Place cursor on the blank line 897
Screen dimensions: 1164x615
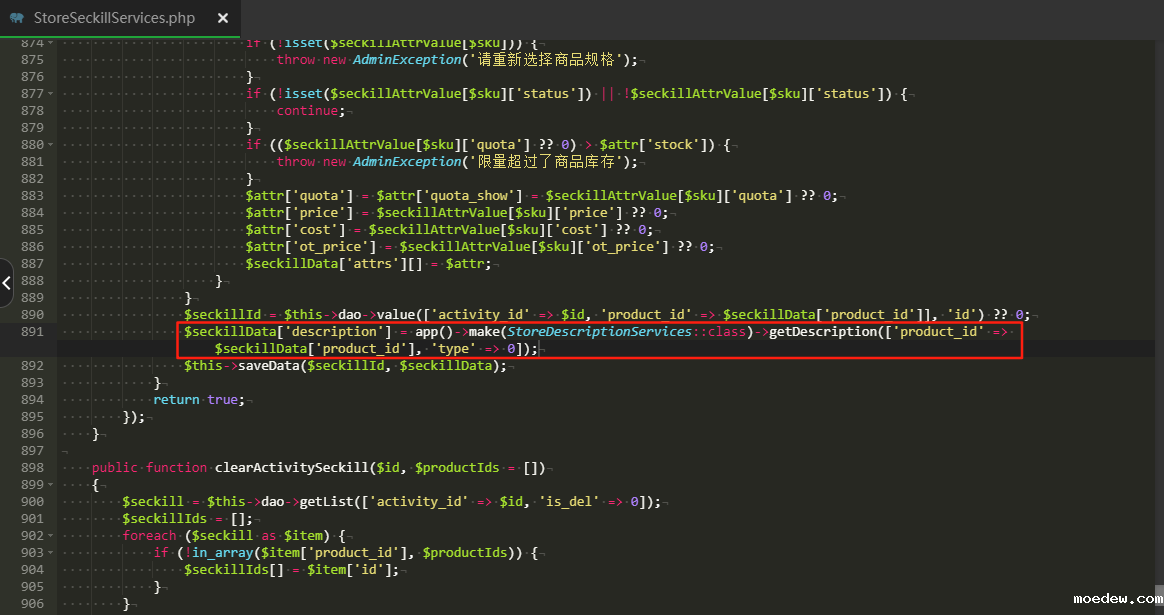pos(400,451)
